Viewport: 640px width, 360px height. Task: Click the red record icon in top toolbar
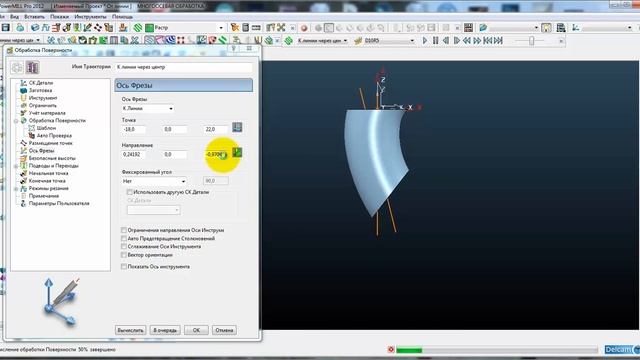(304, 28)
